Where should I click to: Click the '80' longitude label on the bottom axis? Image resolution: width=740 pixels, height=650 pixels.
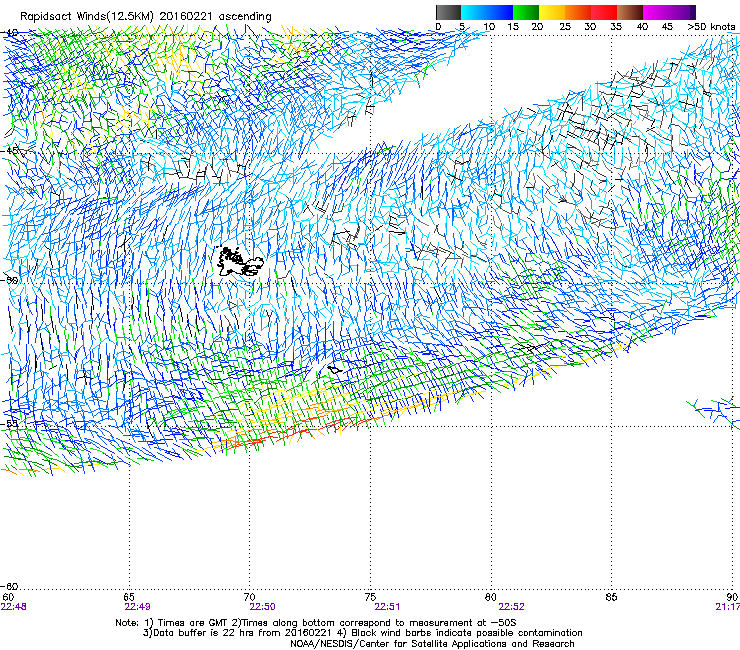(491, 598)
